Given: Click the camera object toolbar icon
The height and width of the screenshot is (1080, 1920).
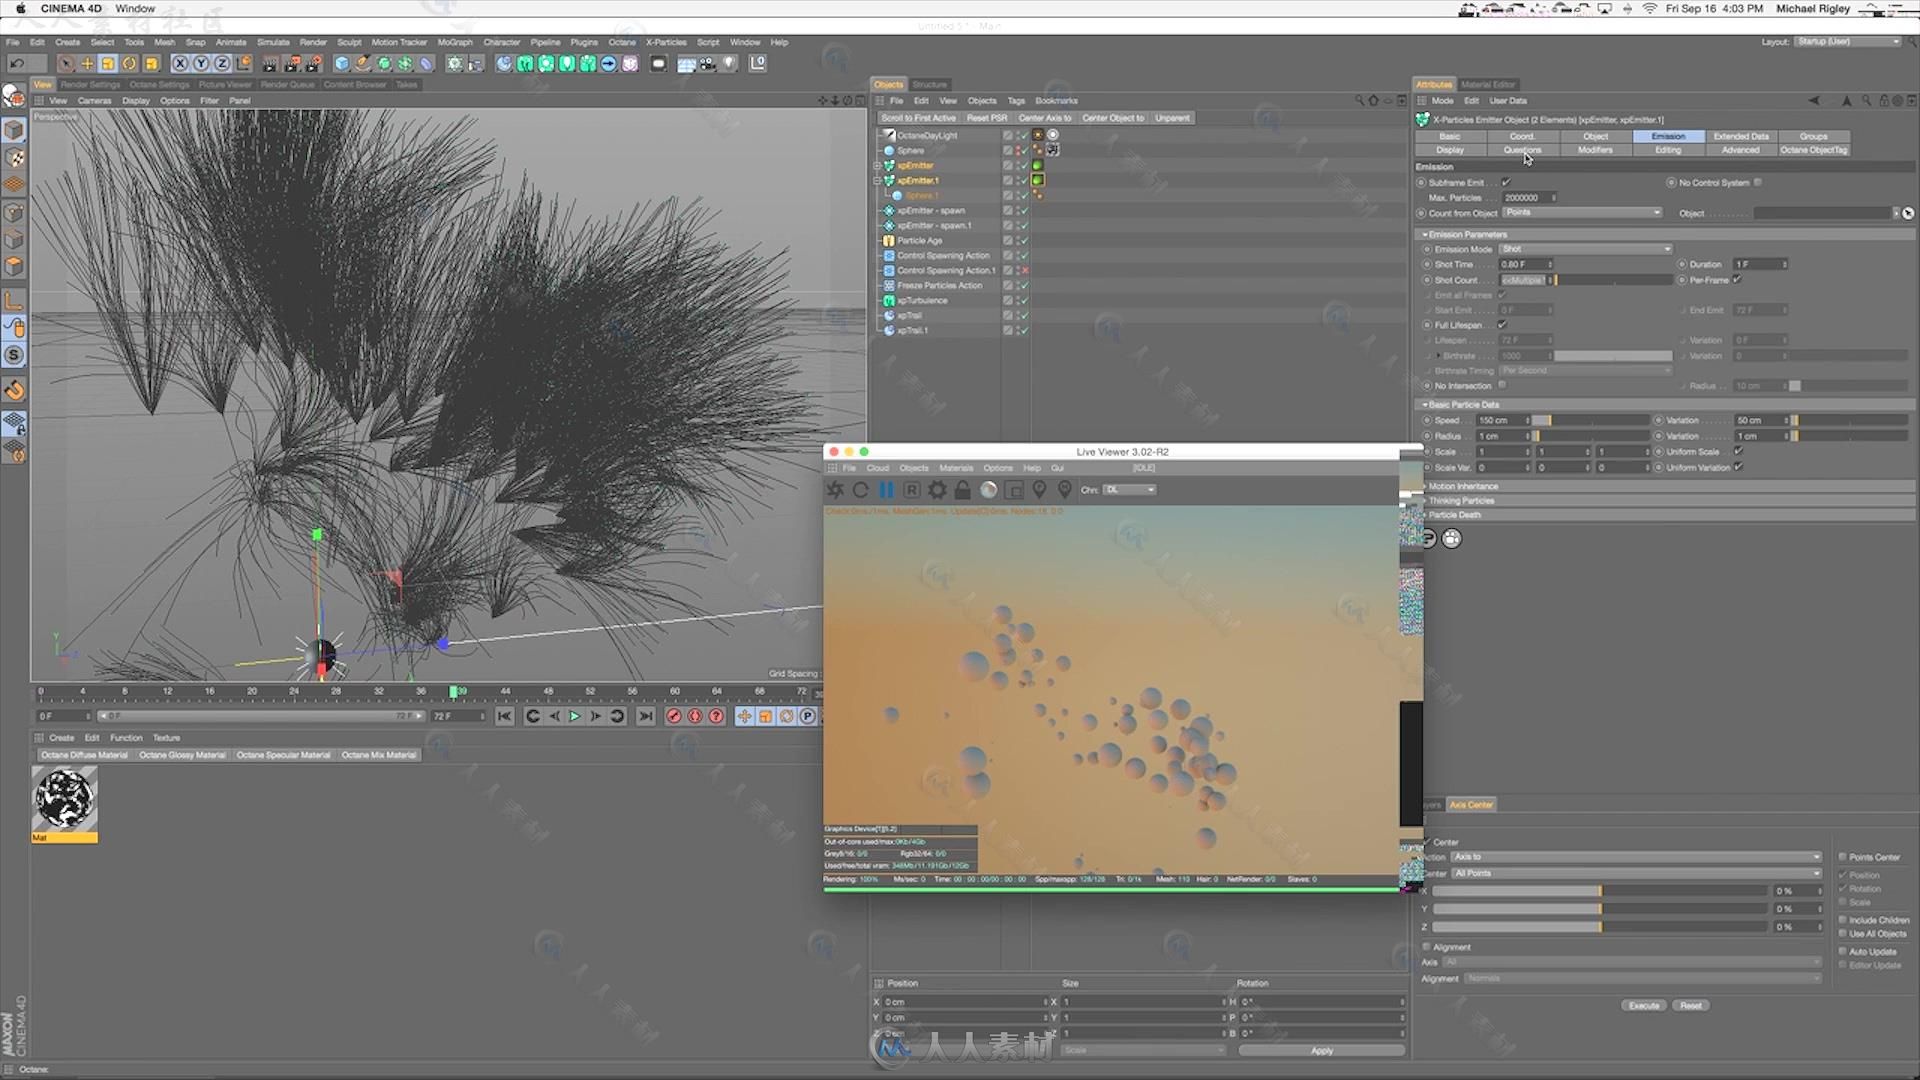Looking at the screenshot, I should coord(708,64).
